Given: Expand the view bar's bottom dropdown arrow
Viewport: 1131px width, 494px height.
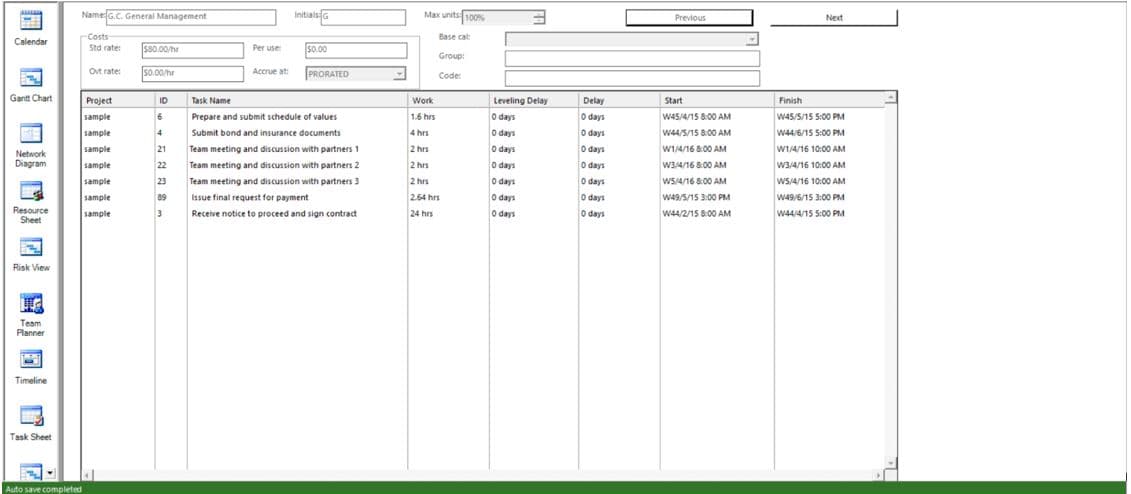Looking at the screenshot, I should (x=50, y=473).
